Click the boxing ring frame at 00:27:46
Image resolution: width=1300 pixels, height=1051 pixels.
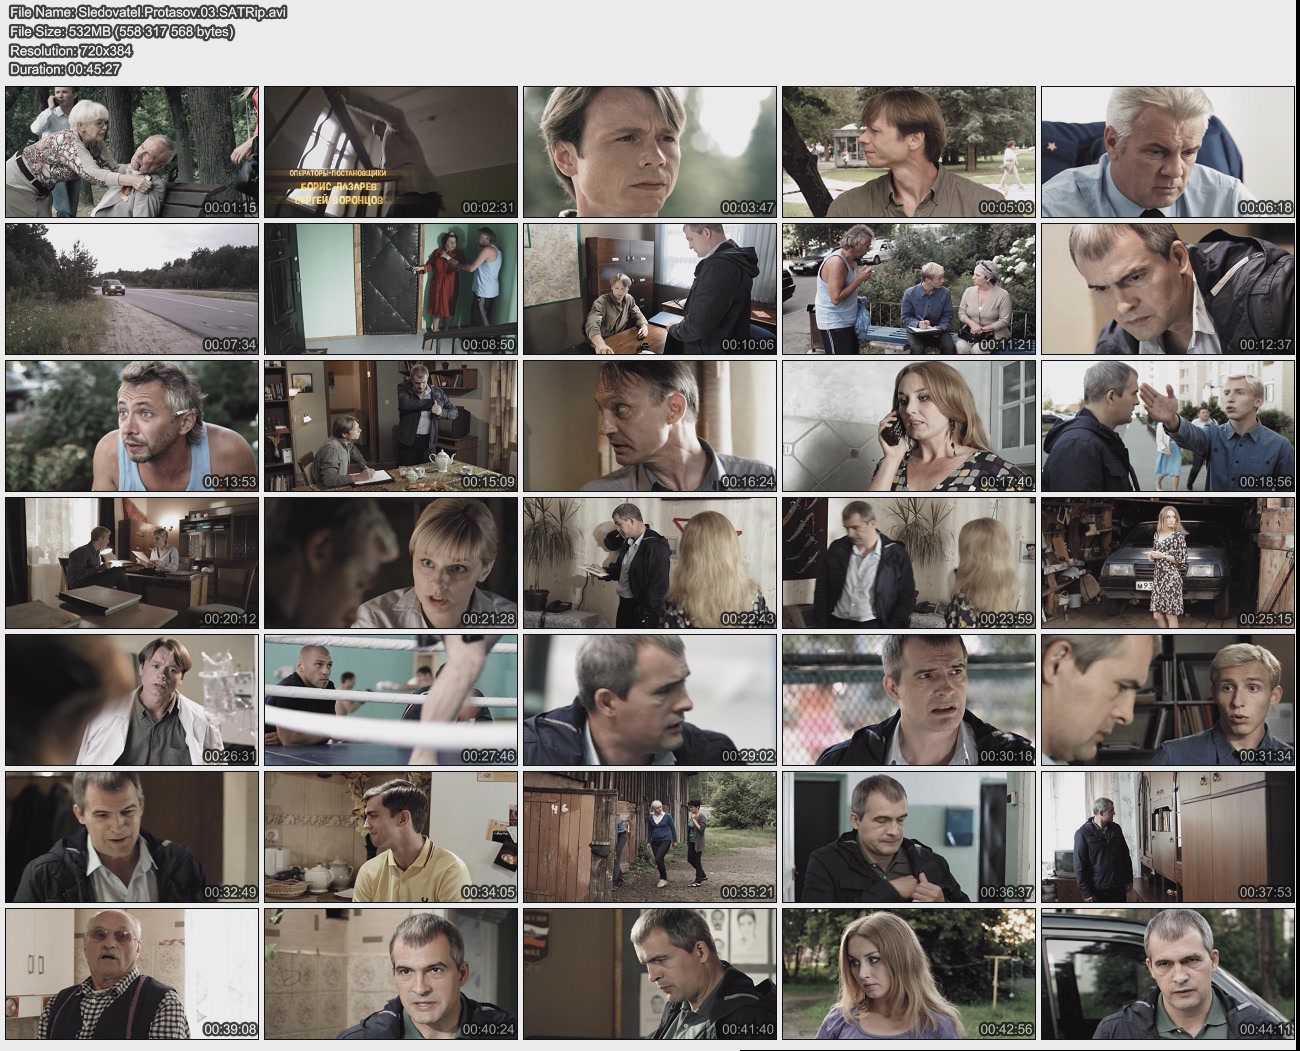391,700
